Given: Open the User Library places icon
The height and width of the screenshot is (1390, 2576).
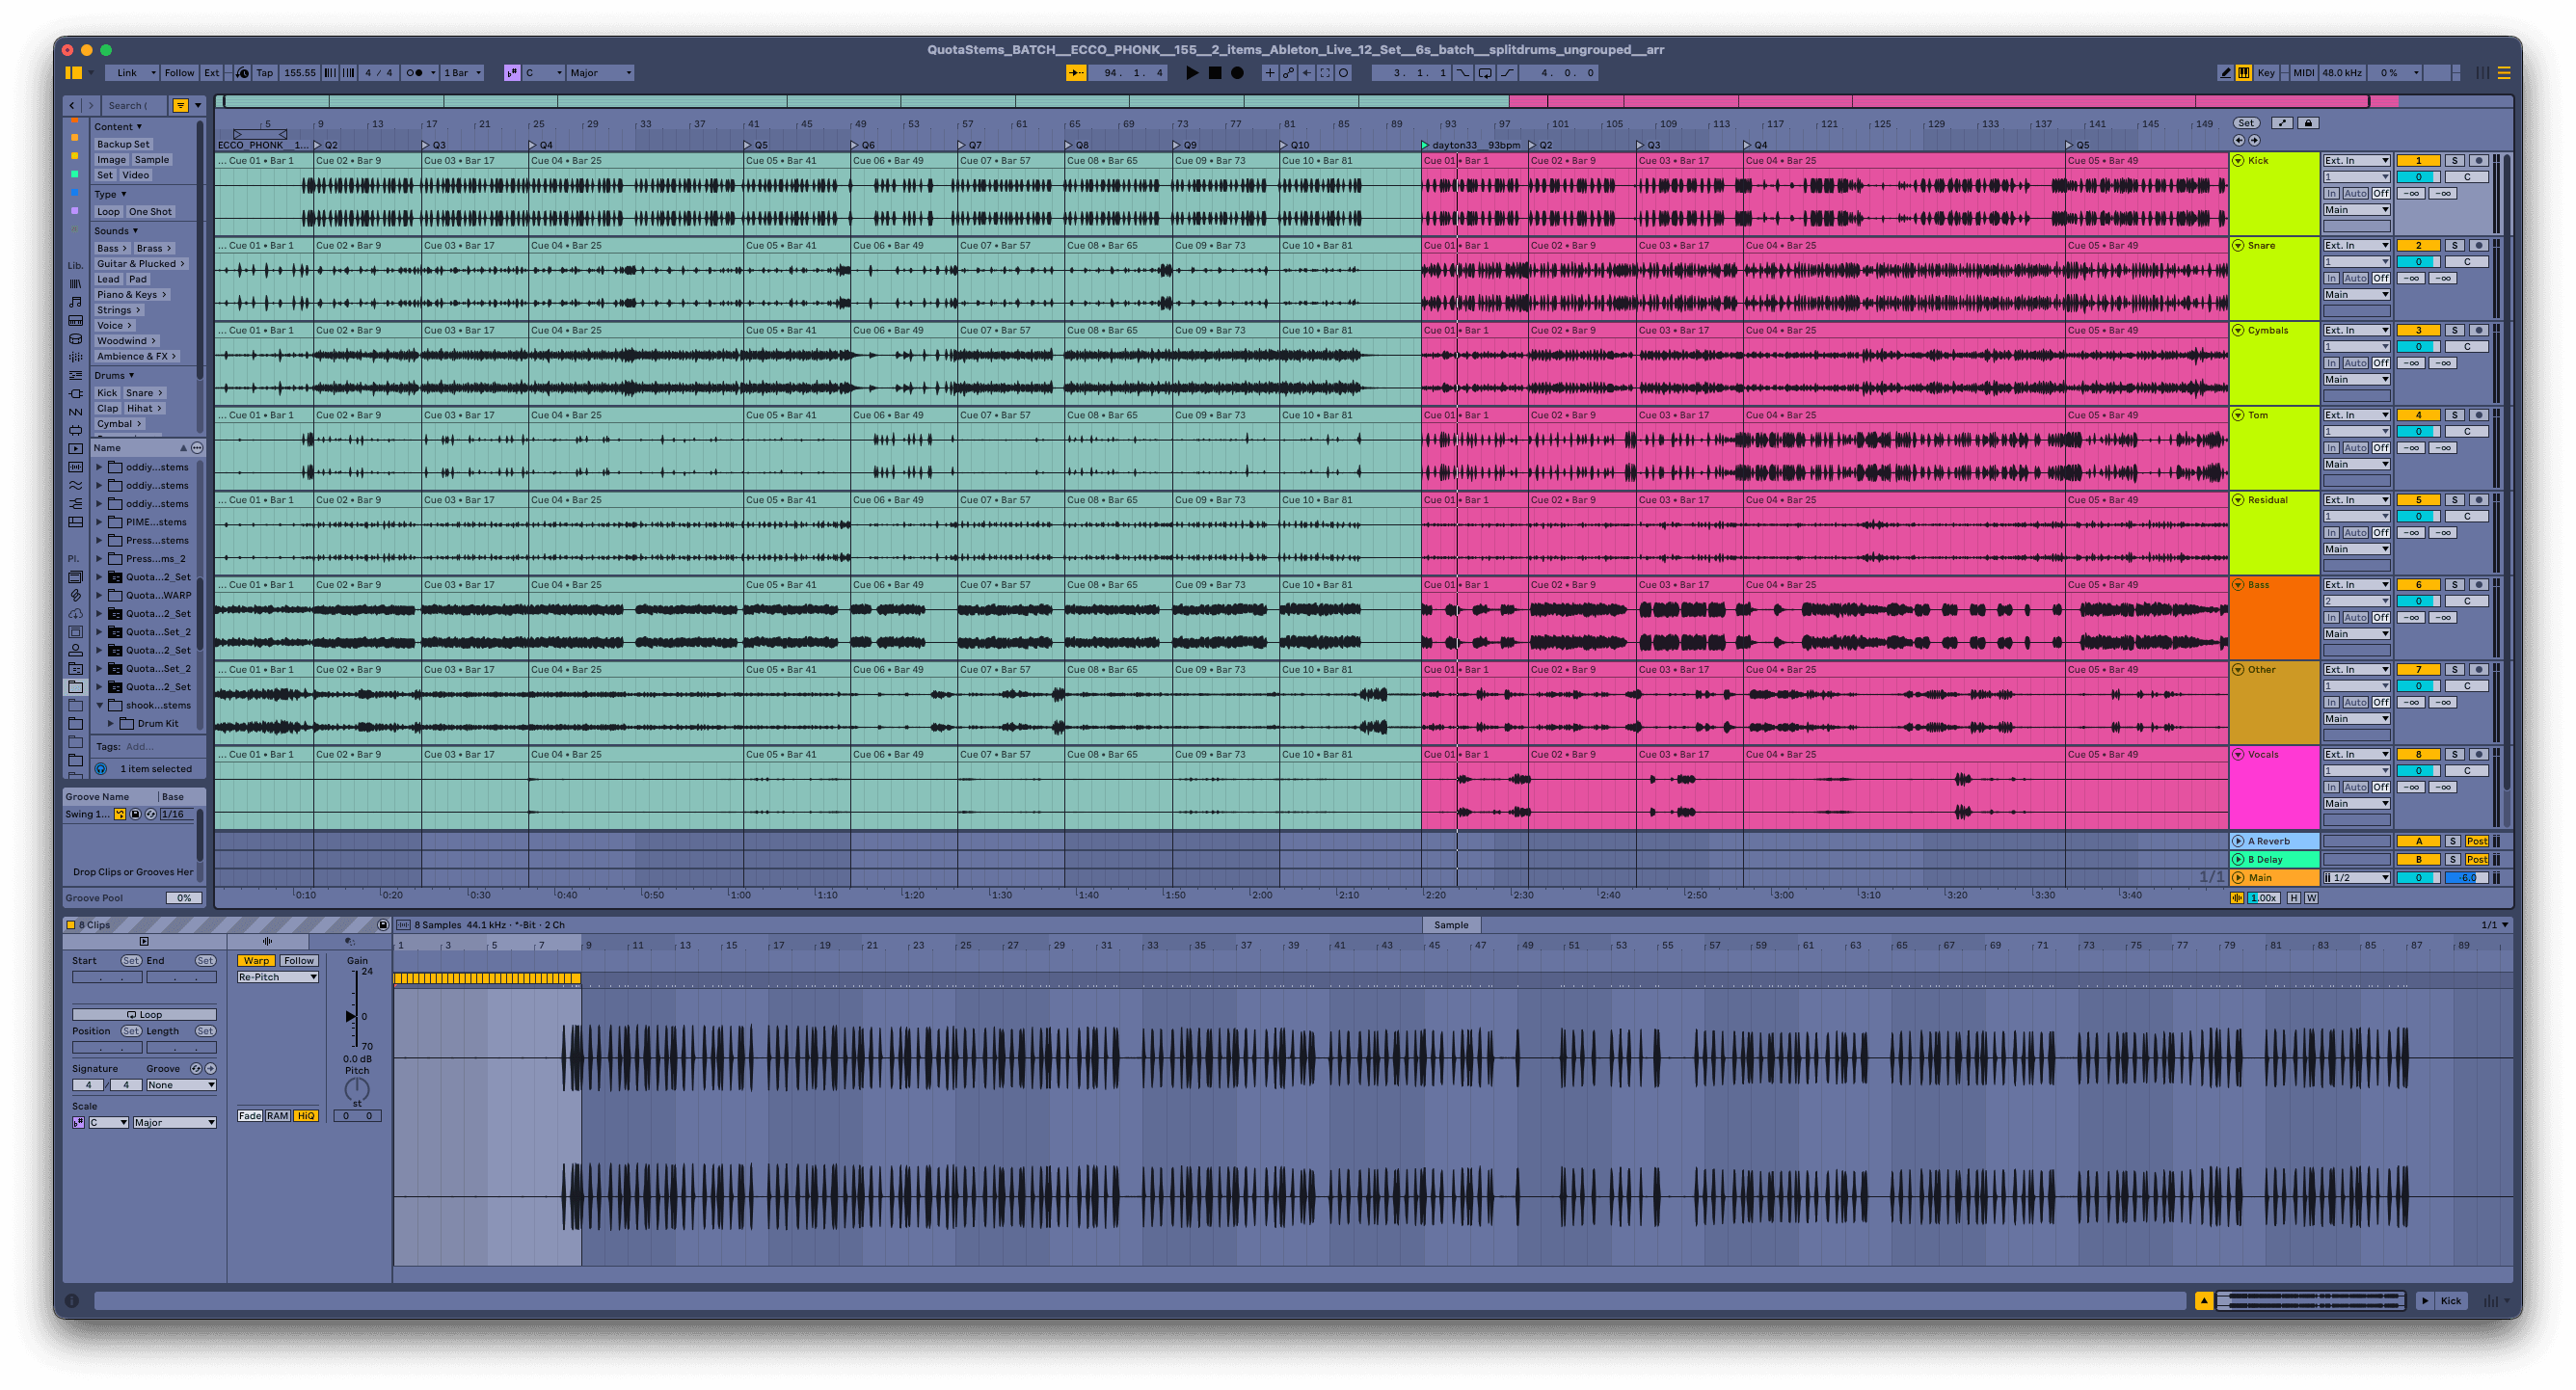Looking at the screenshot, I should tap(75, 650).
